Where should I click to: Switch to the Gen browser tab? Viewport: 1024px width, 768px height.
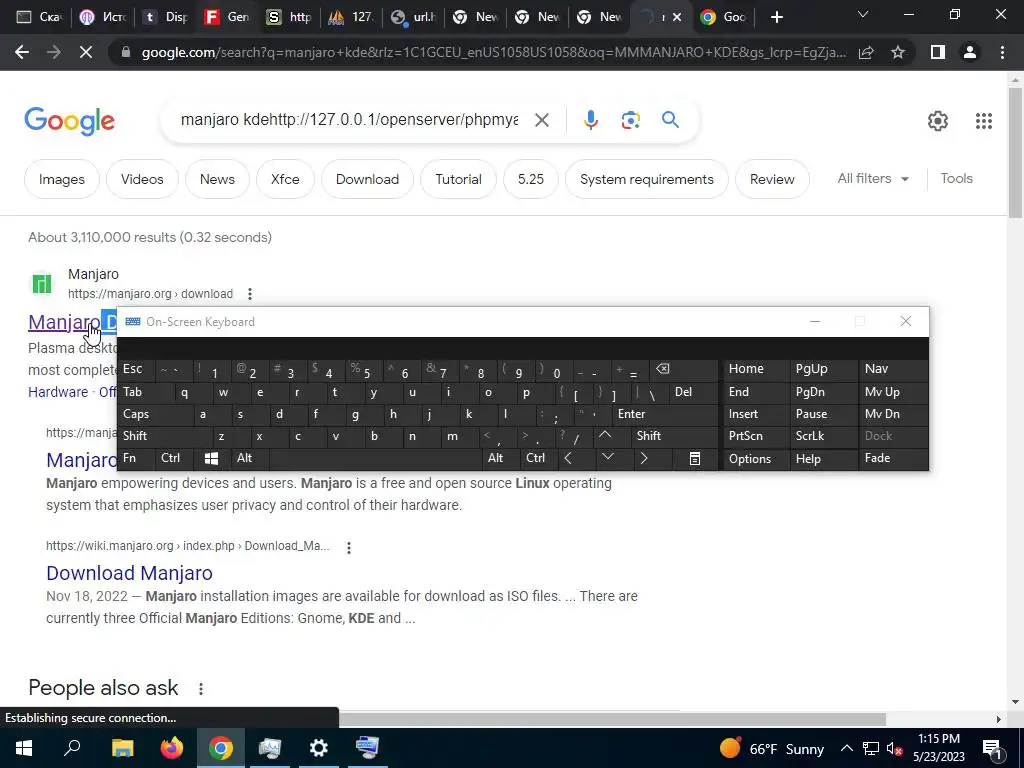coord(226,17)
